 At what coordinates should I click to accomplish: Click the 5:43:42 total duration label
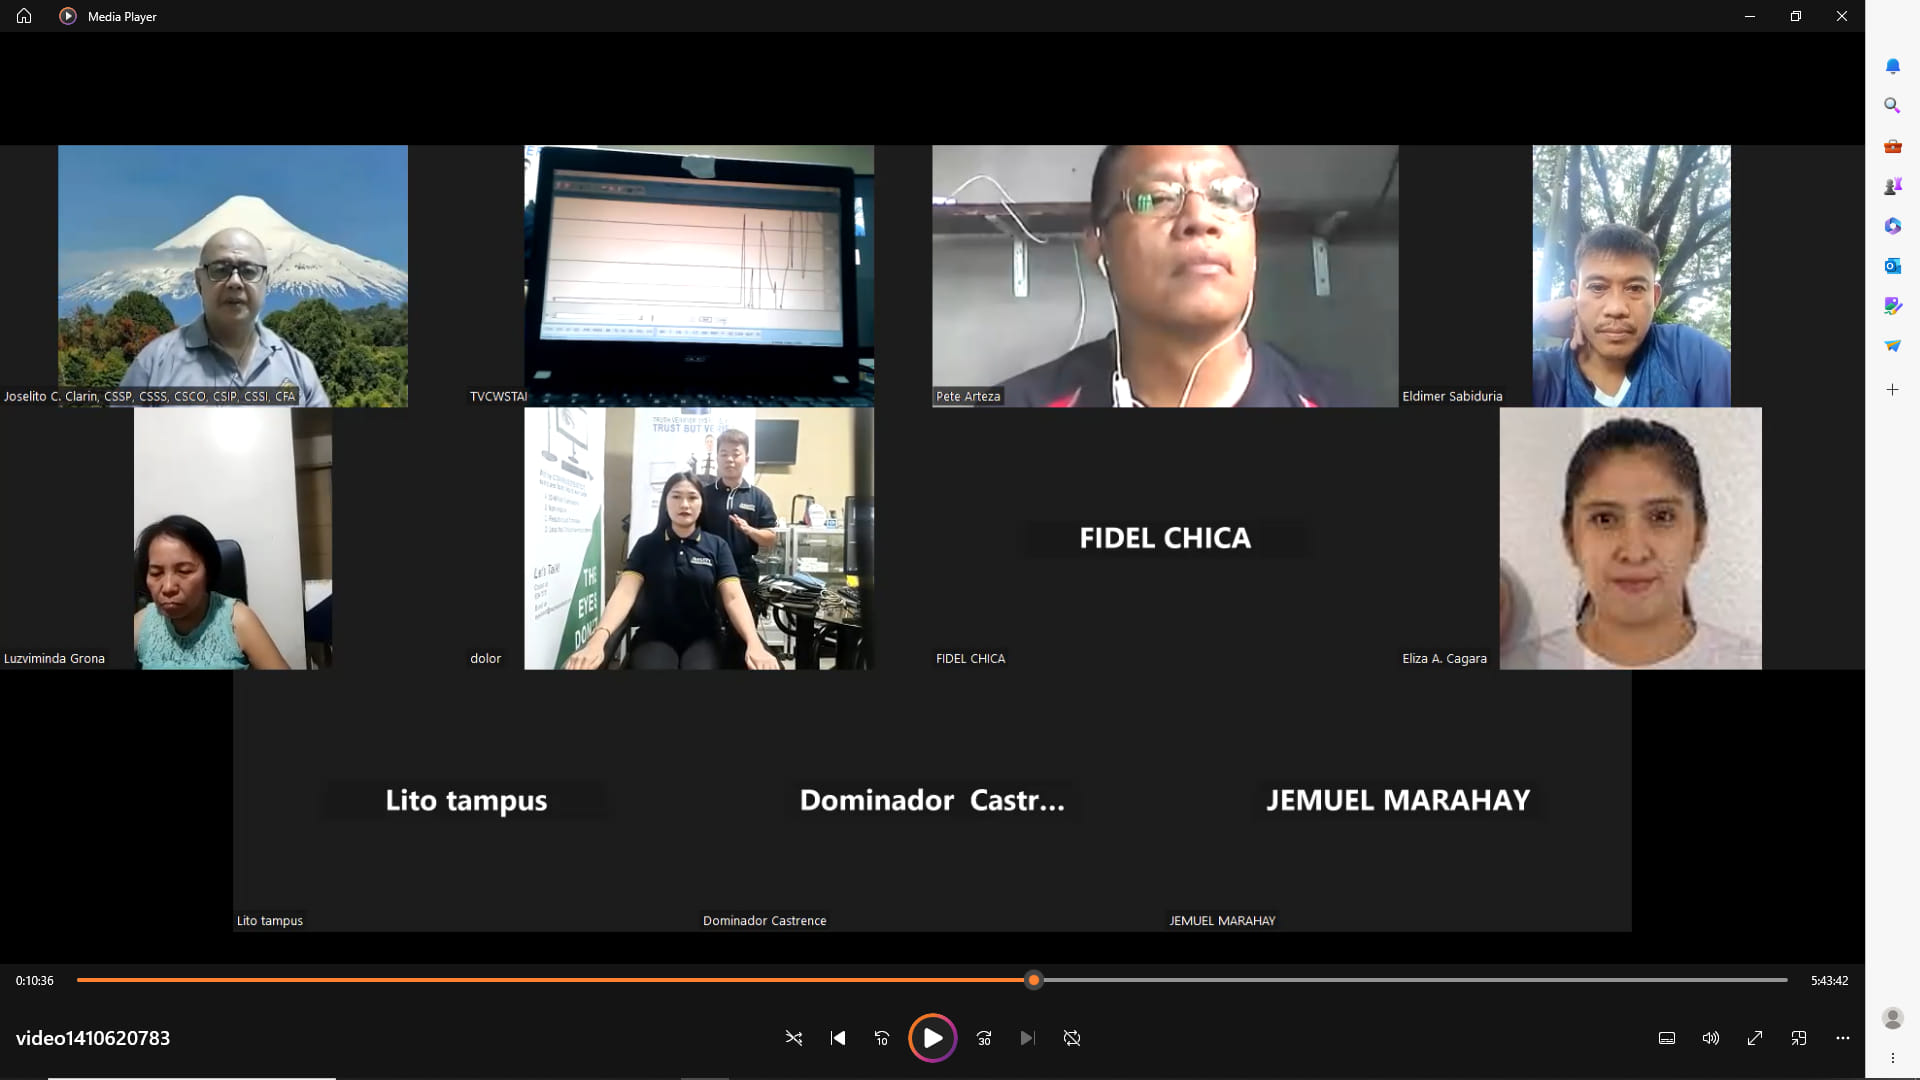click(x=1829, y=981)
